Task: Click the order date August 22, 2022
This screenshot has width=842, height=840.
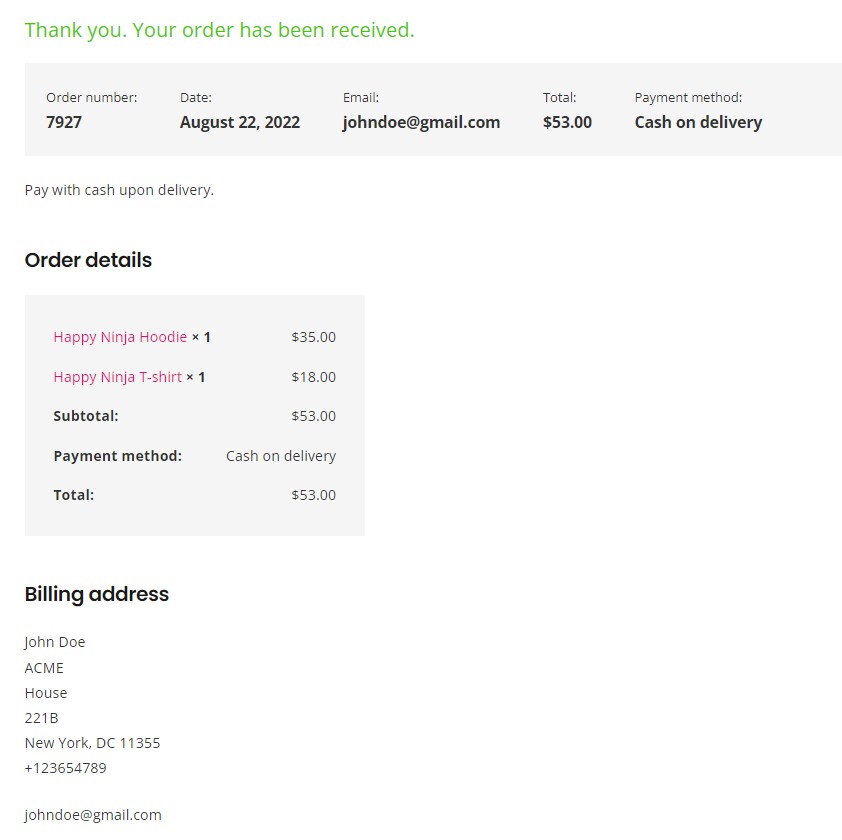Action: [239, 122]
